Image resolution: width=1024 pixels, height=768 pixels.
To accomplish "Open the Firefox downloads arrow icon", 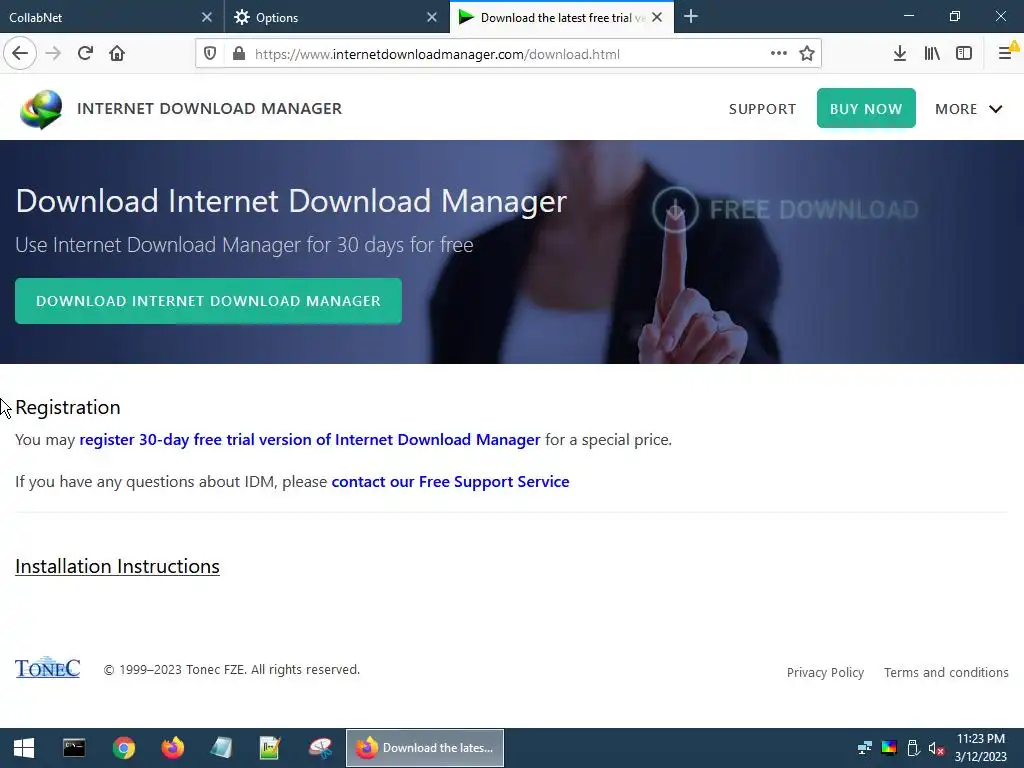I will tap(900, 54).
